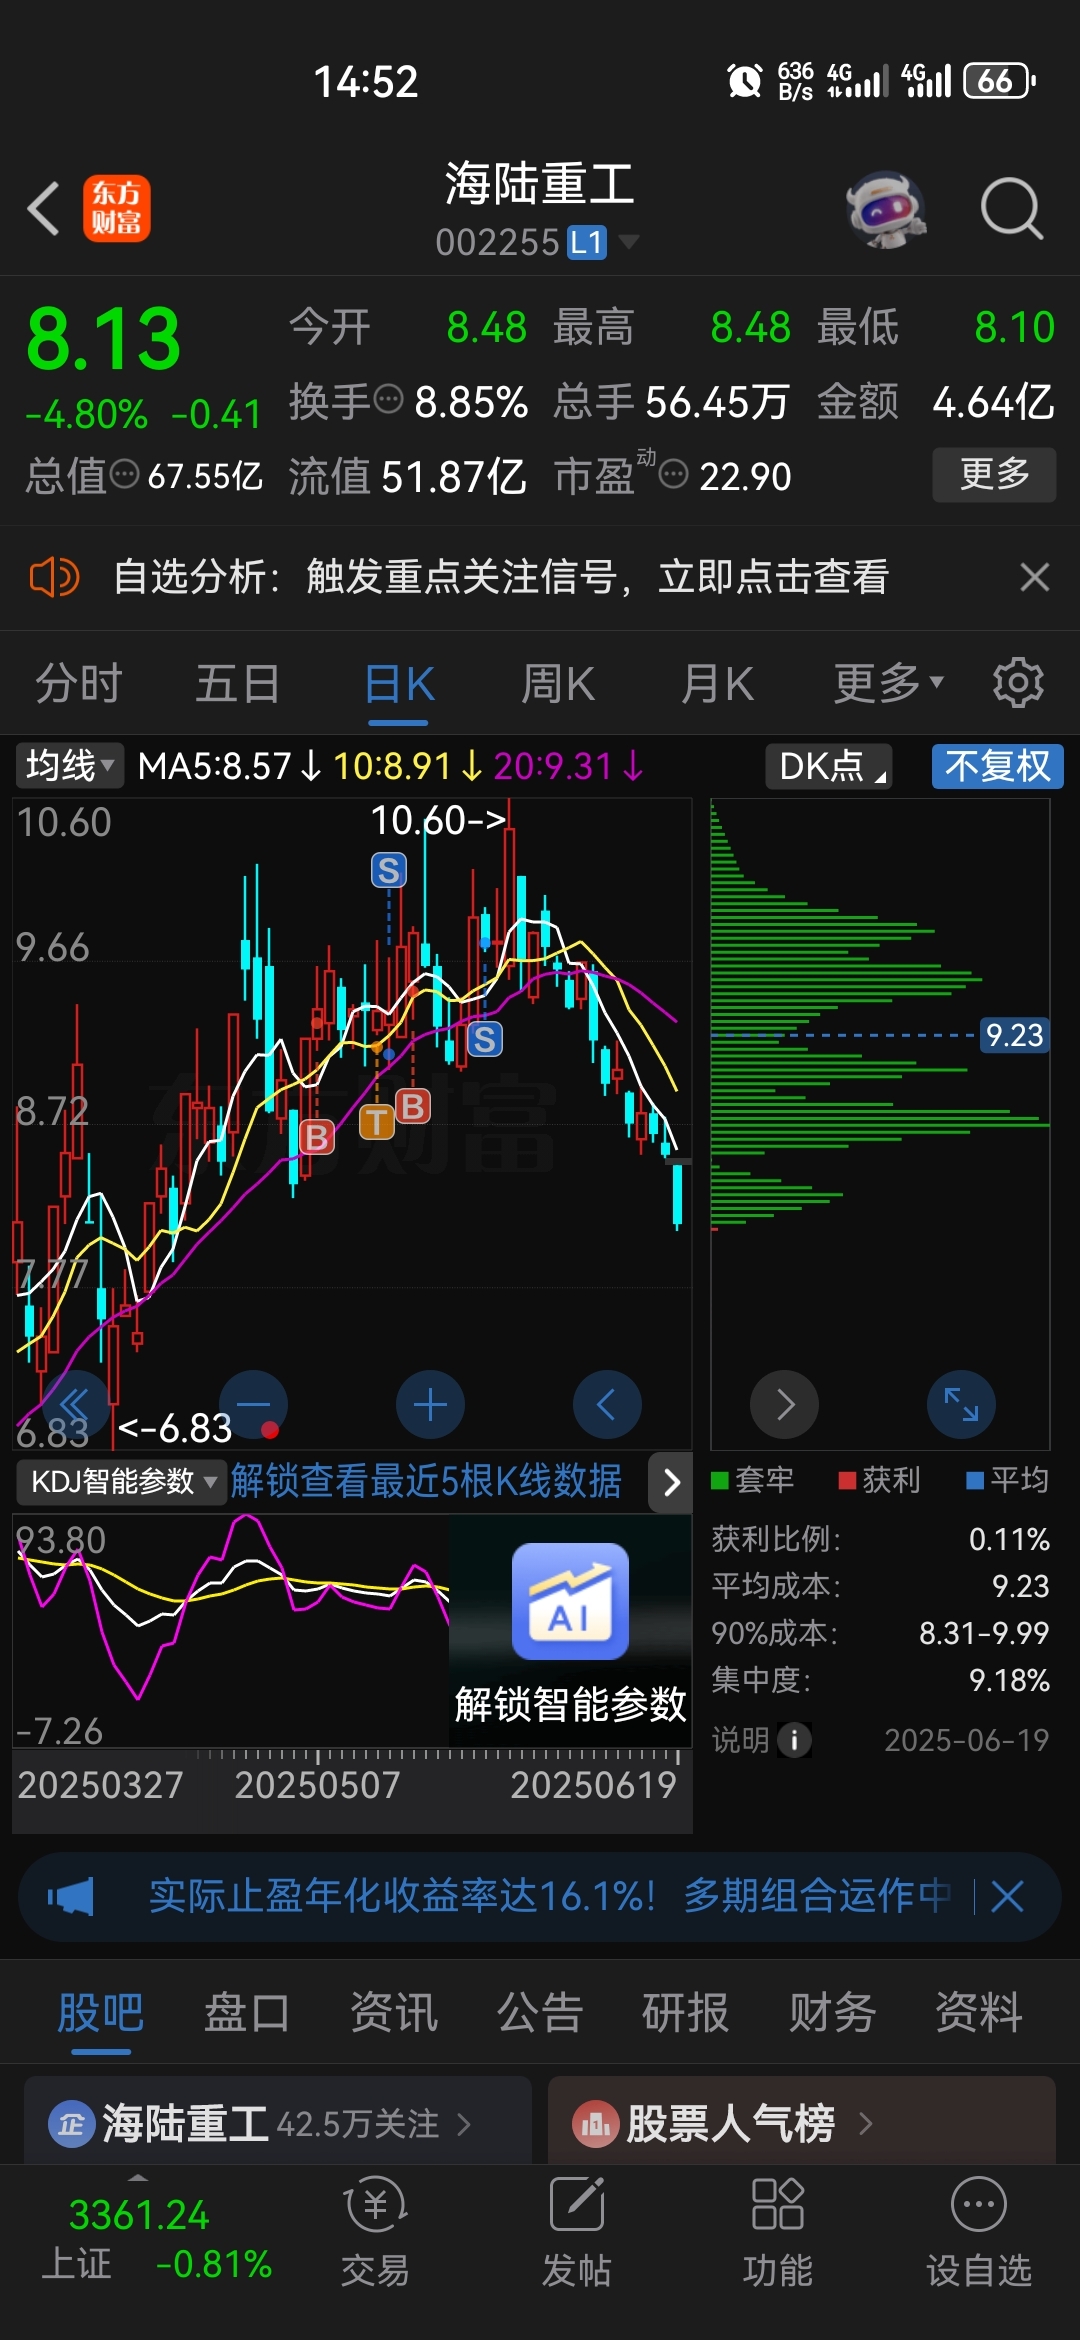Open the 均线 indicator dropdown
The height and width of the screenshot is (2340, 1080).
click(x=69, y=766)
